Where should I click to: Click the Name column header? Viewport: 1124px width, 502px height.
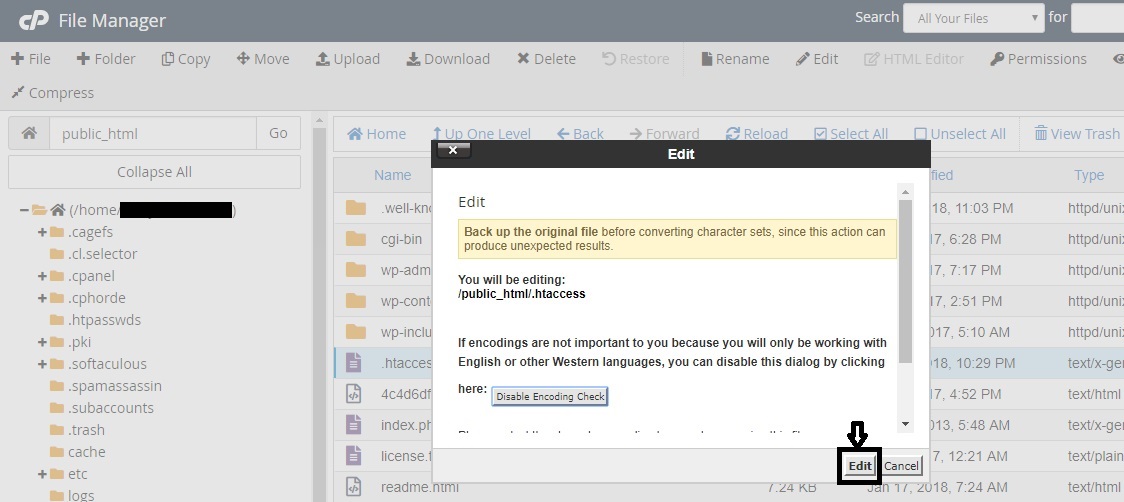[392, 175]
